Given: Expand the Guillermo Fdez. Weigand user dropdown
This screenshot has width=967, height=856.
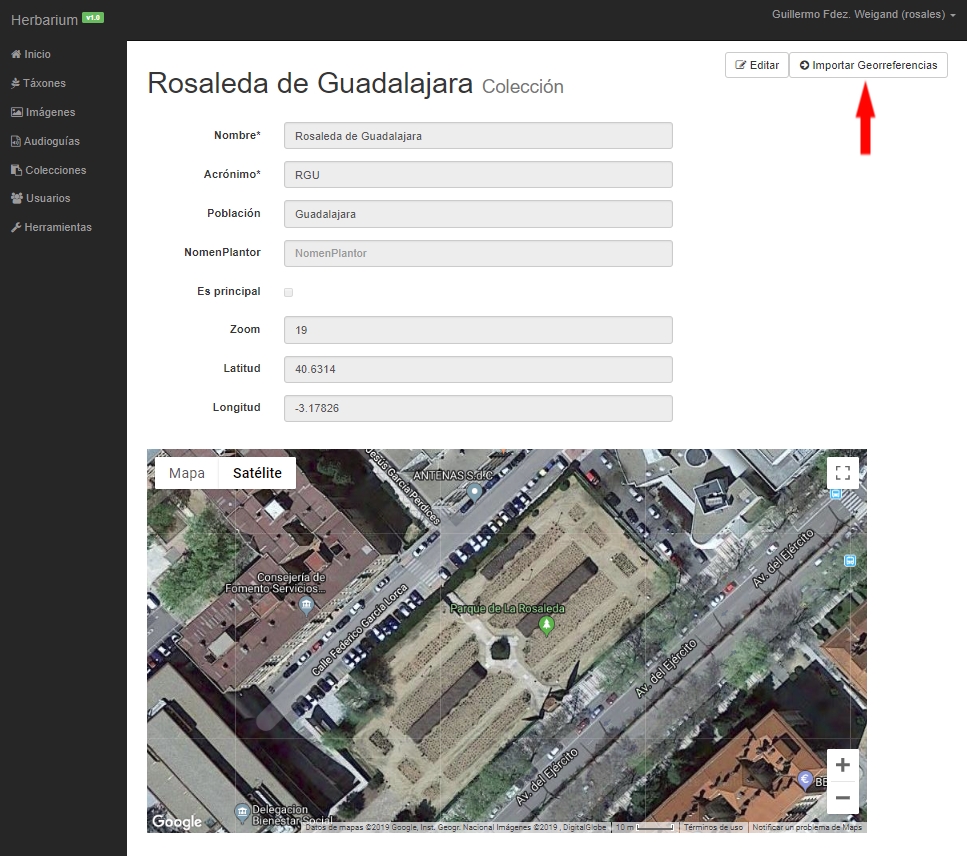Looking at the screenshot, I should coord(863,15).
